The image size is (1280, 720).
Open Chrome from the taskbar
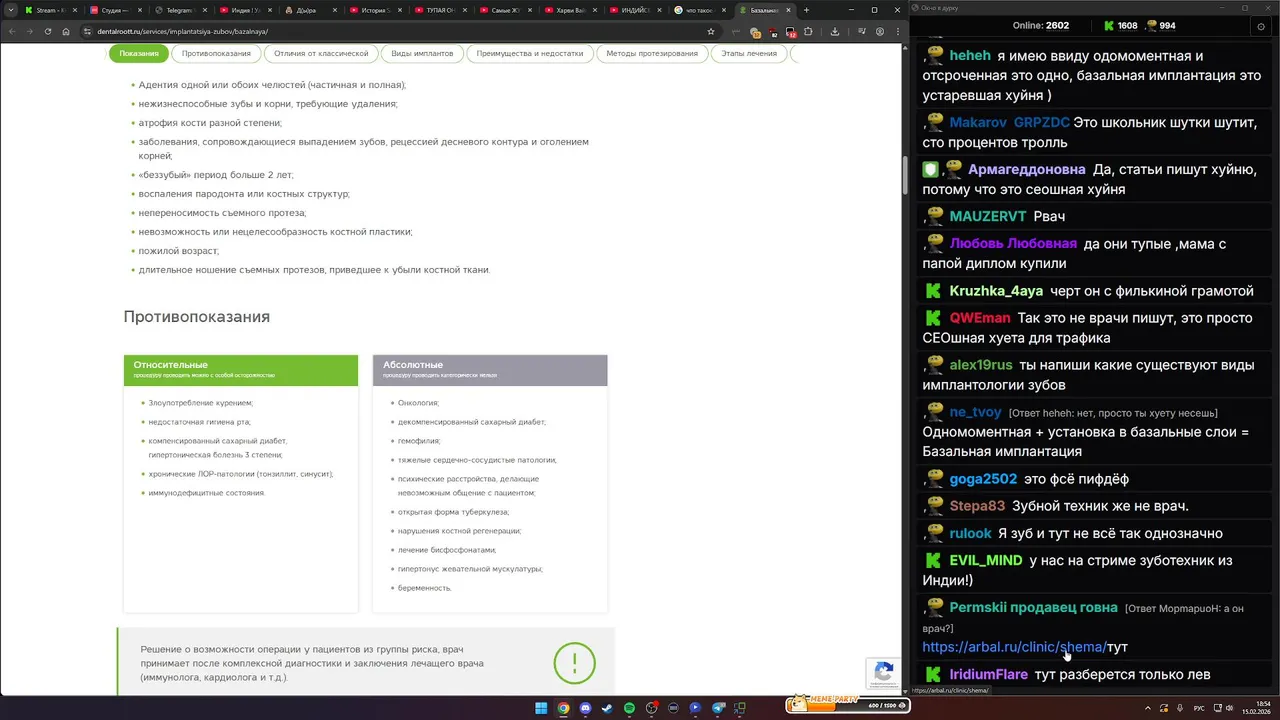[563, 708]
